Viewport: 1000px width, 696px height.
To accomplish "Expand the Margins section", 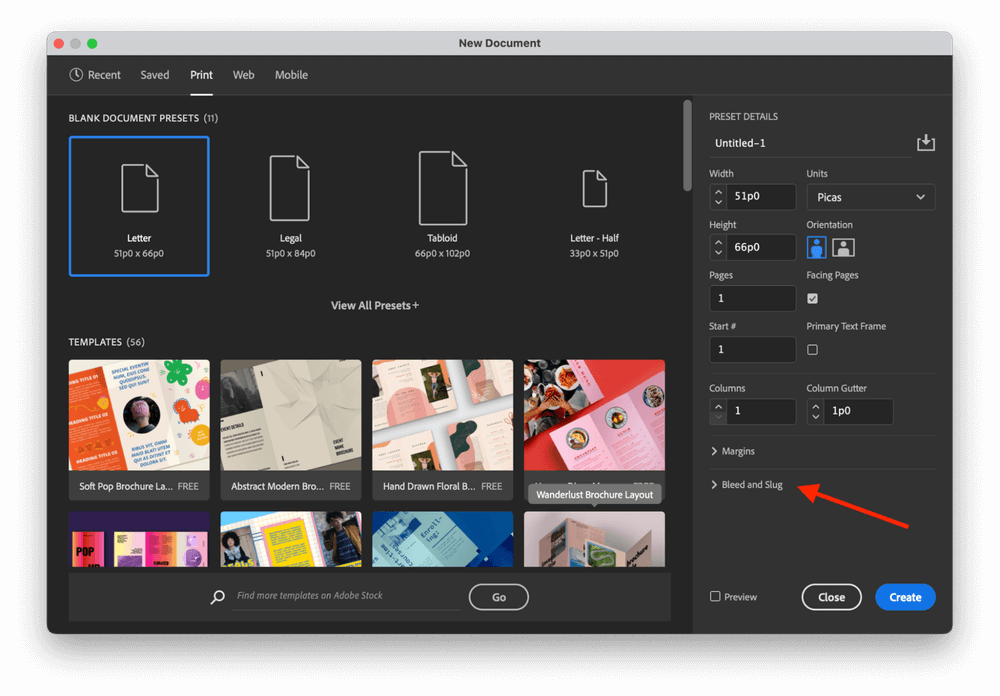I will [738, 452].
